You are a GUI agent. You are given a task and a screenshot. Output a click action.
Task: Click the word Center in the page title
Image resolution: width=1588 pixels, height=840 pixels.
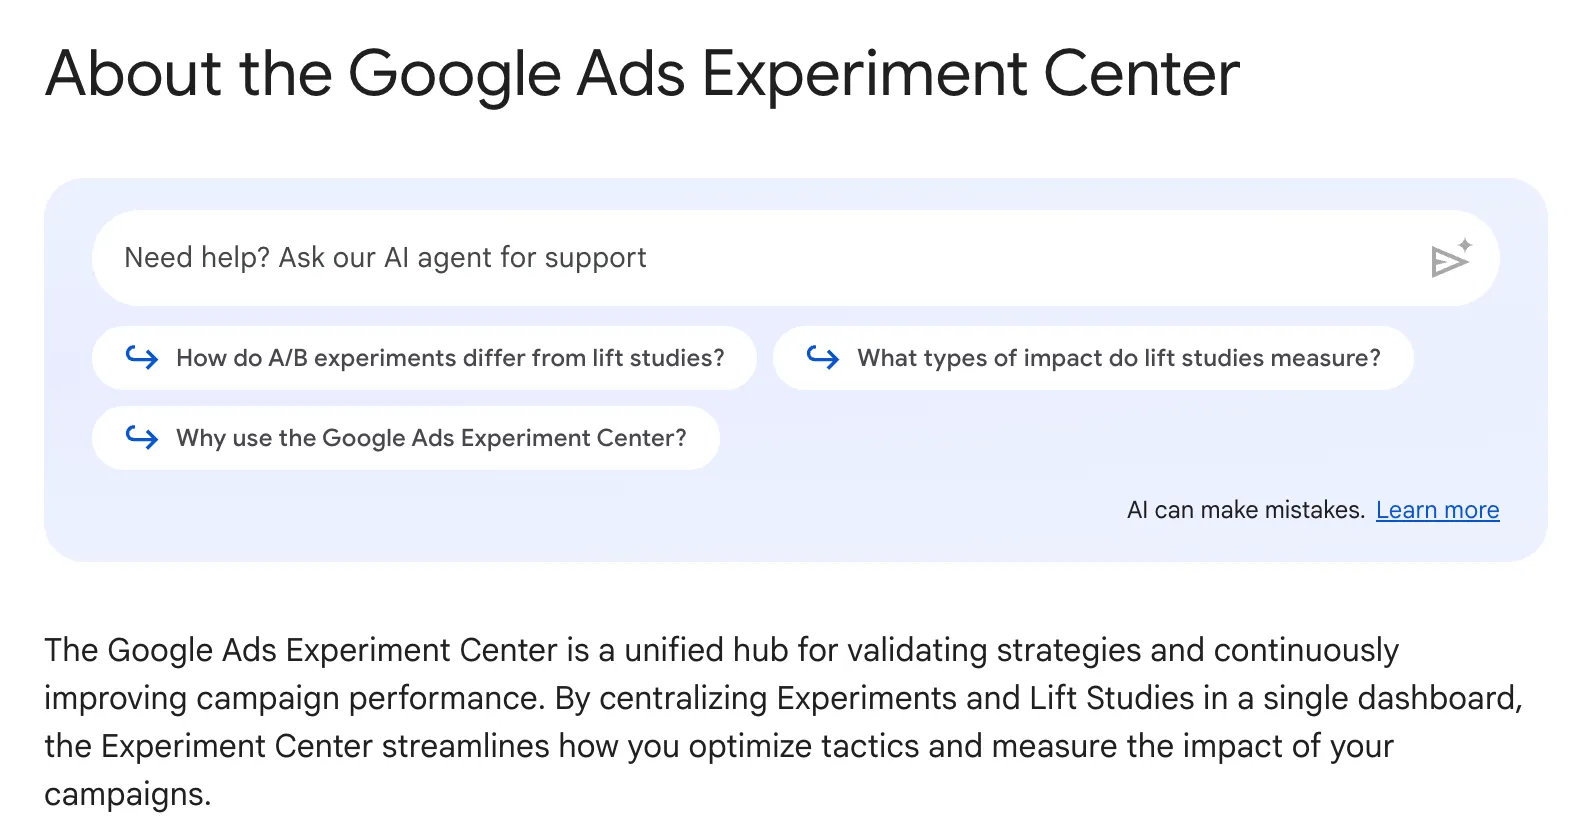[x=1141, y=74]
